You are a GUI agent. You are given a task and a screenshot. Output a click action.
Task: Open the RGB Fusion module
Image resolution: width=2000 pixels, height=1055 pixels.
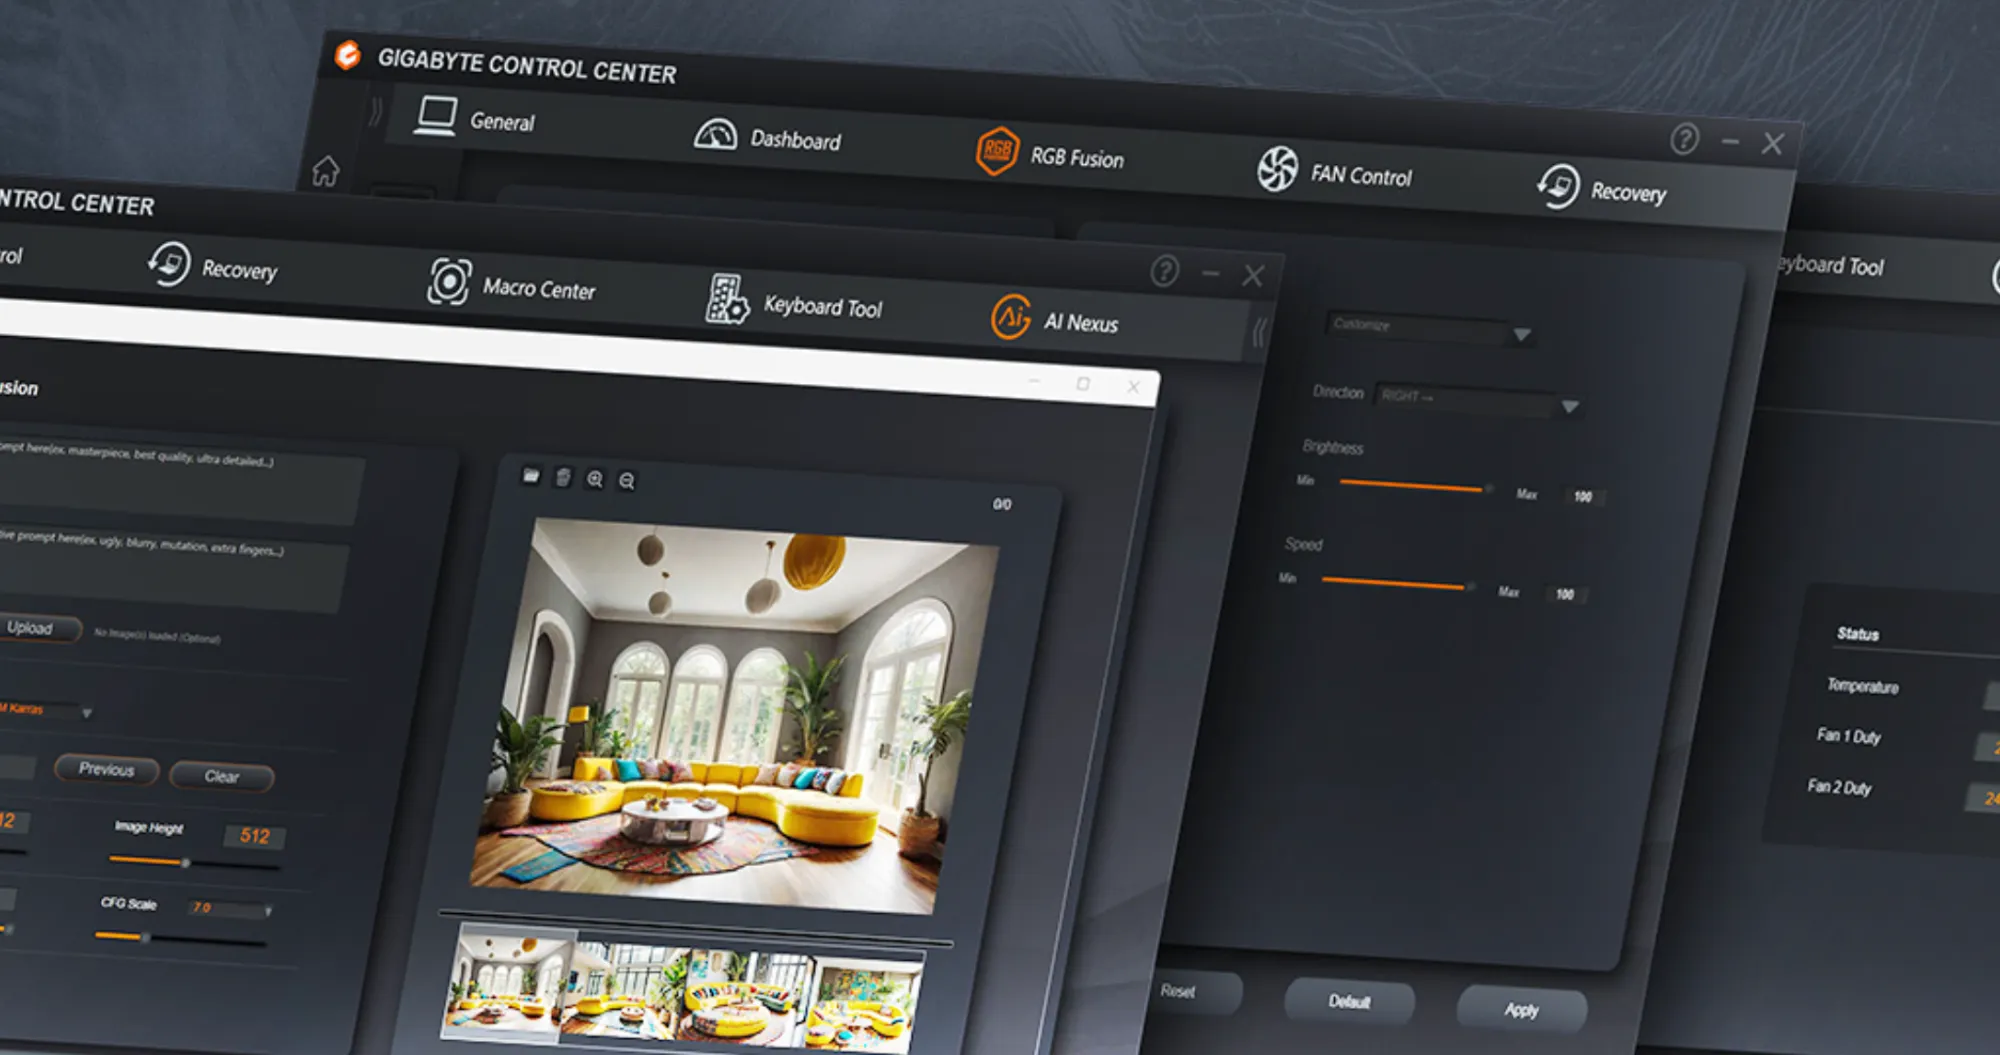[1050, 155]
